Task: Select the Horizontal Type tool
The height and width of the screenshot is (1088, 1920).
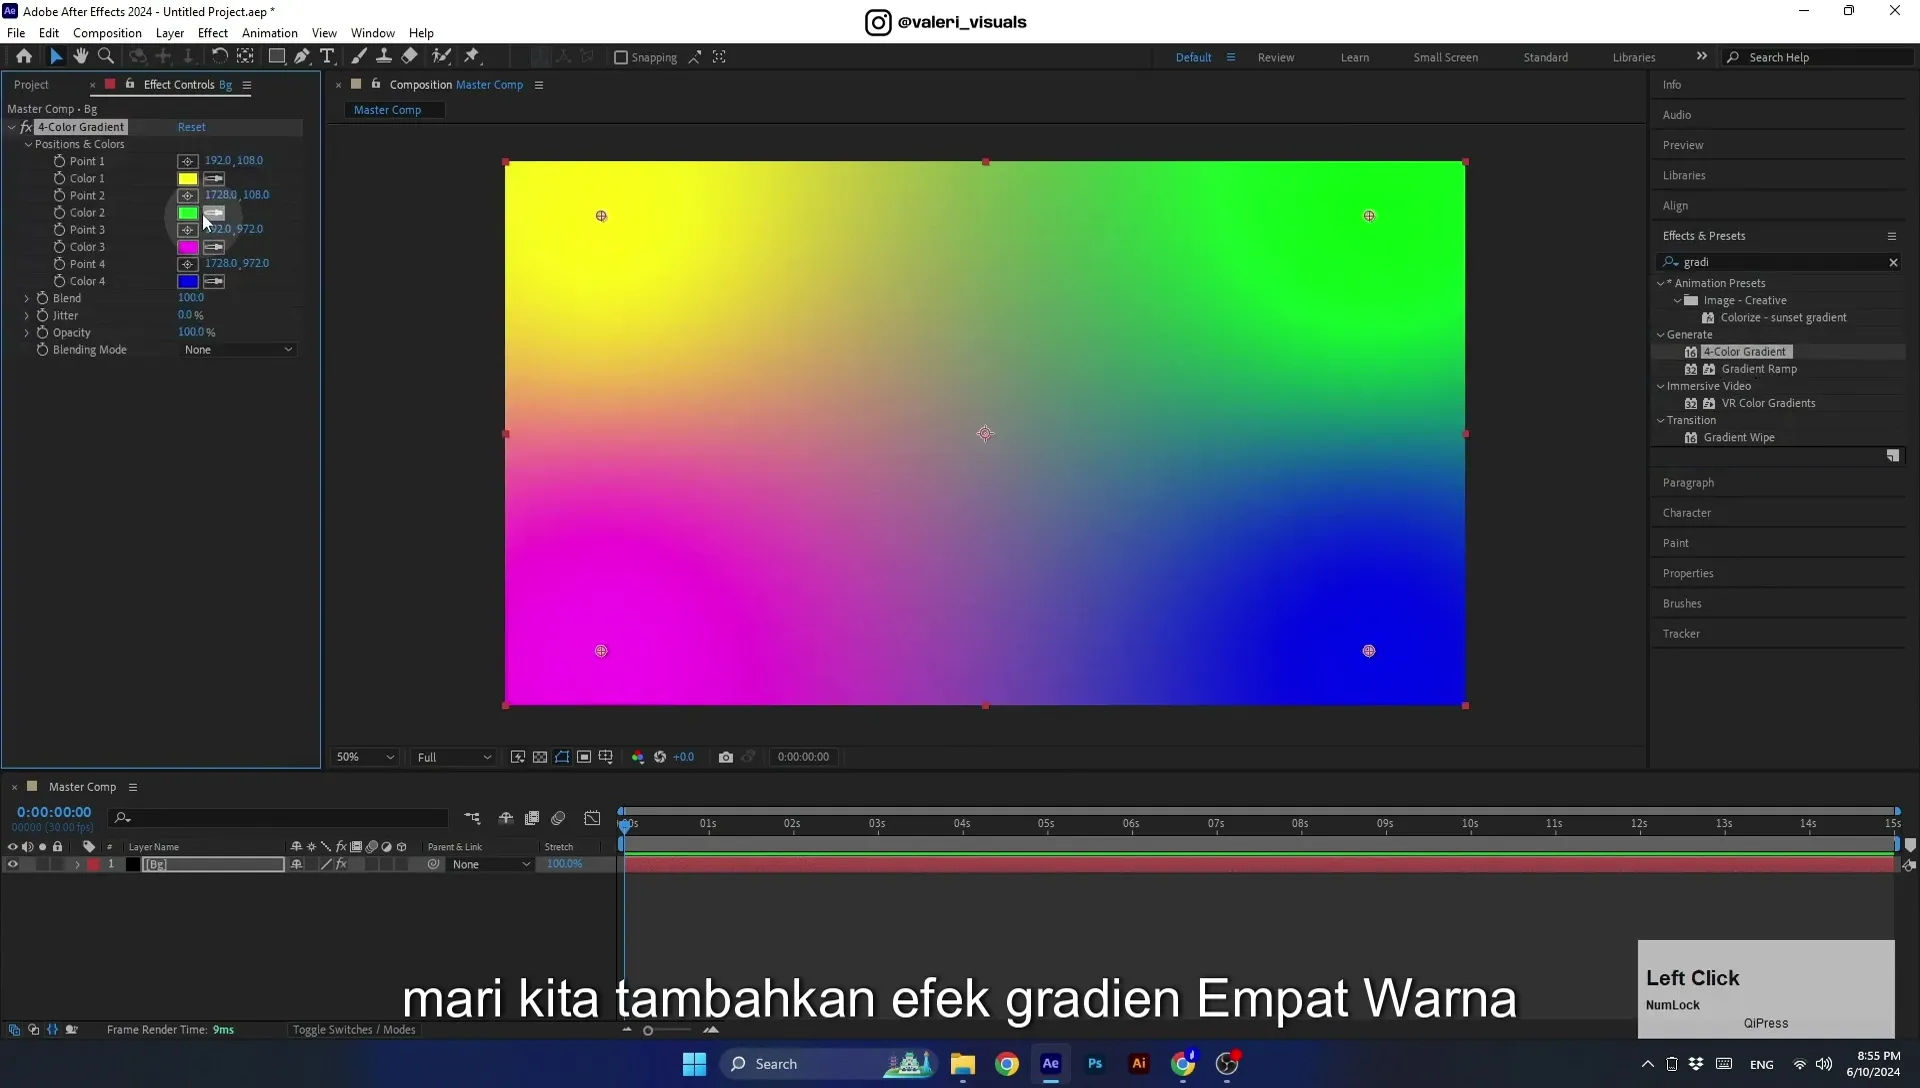Action: click(x=327, y=57)
